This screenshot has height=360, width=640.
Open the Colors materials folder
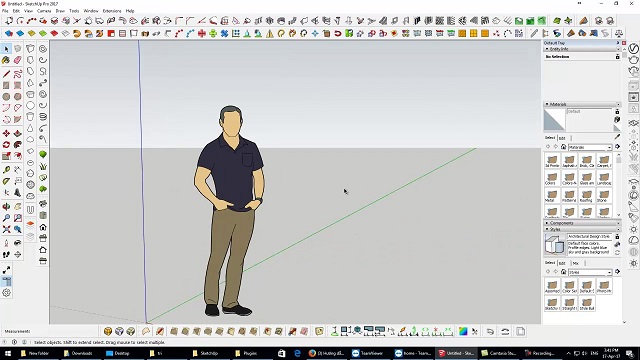[x=552, y=178]
